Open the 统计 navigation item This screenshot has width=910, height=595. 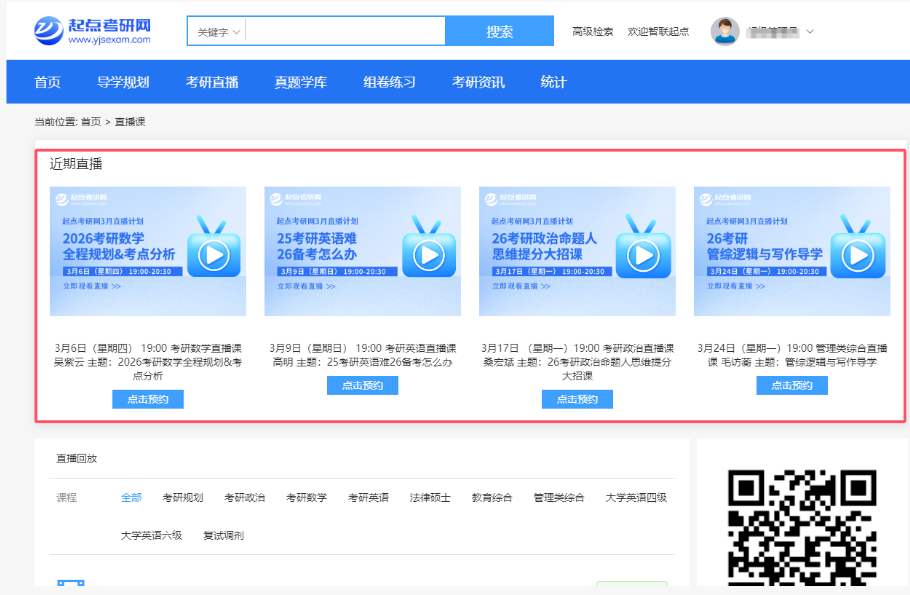553,82
